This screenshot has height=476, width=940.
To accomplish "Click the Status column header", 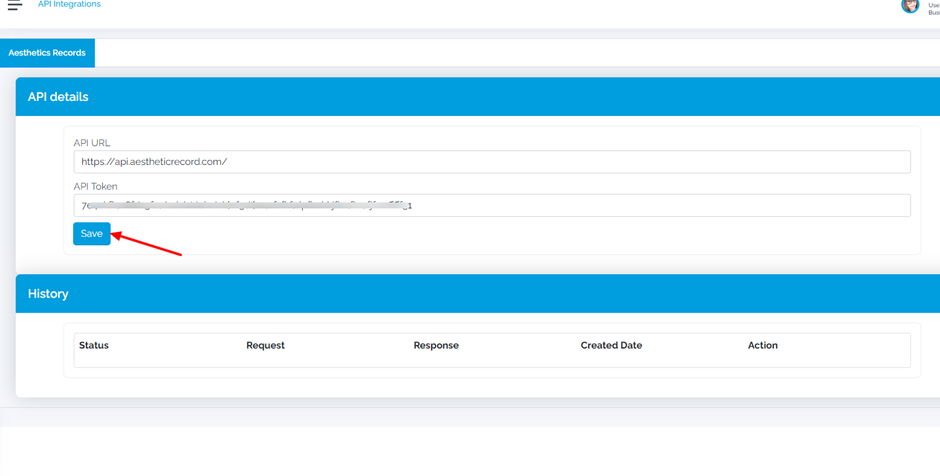I will [x=94, y=345].
